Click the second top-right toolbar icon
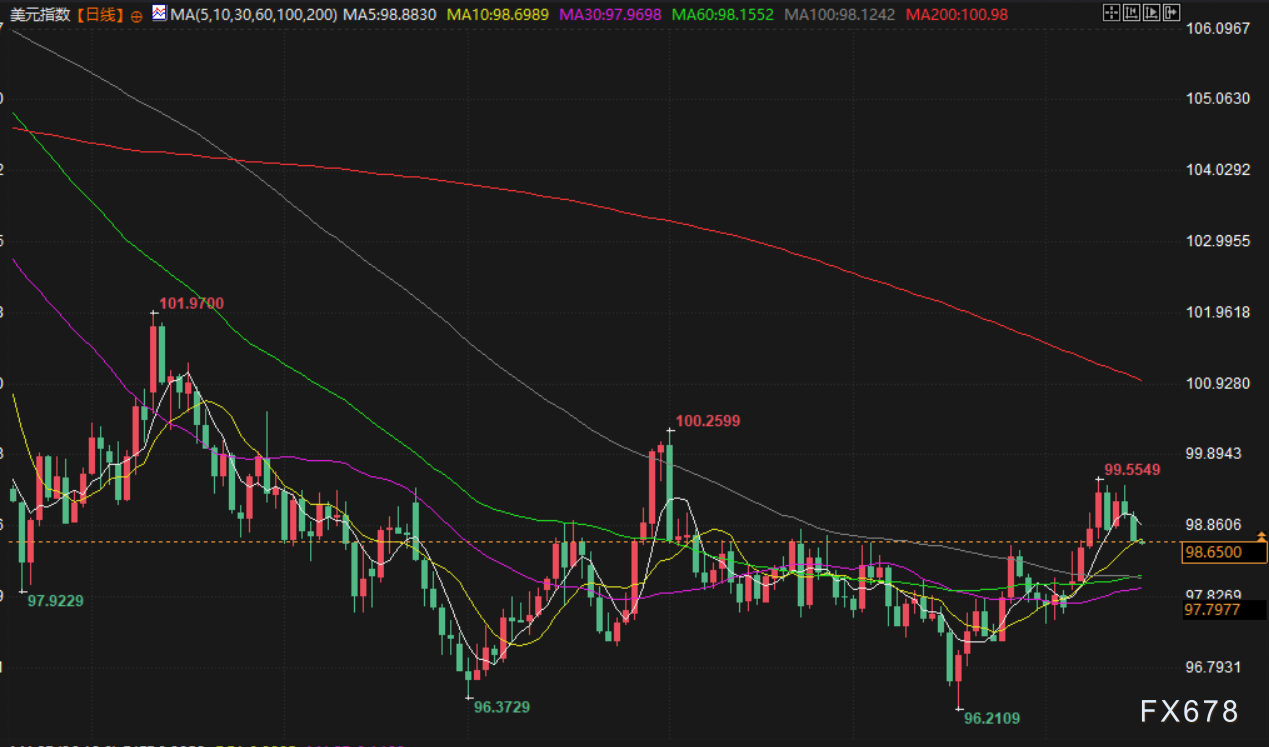Viewport: 1269px width, 747px height. point(1131,13)
